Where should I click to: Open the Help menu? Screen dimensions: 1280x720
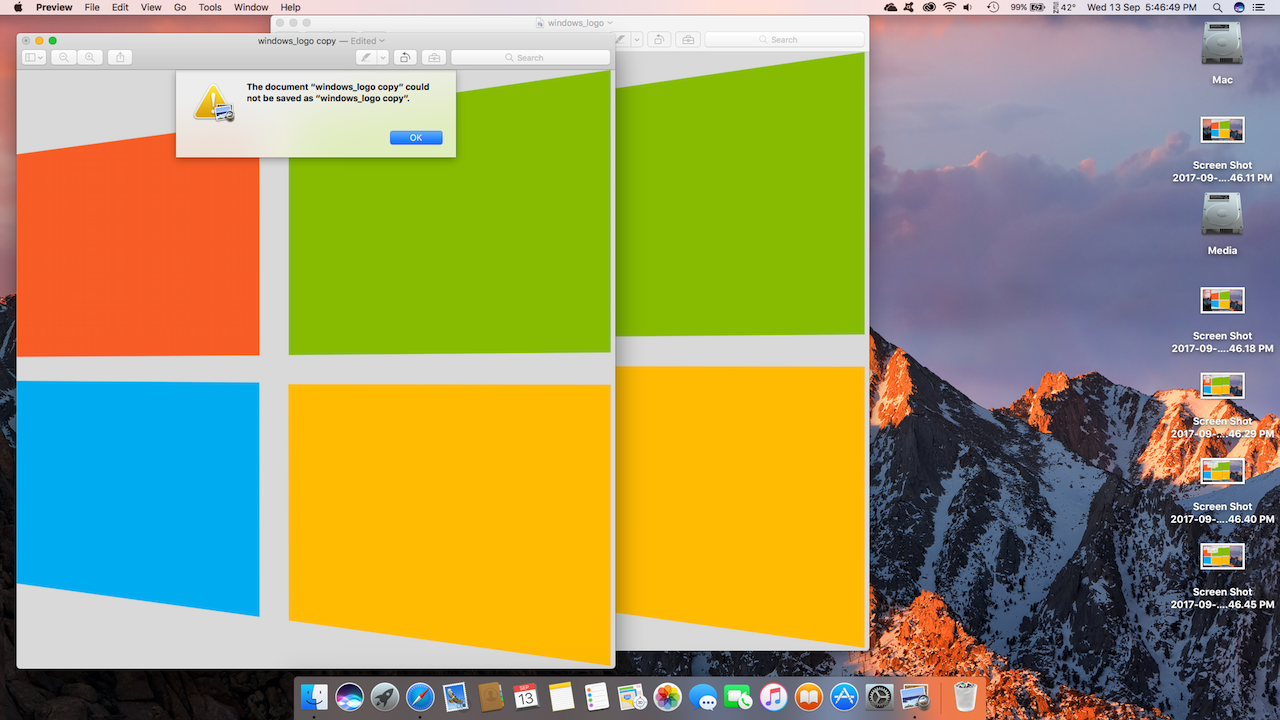coord(291,7)
